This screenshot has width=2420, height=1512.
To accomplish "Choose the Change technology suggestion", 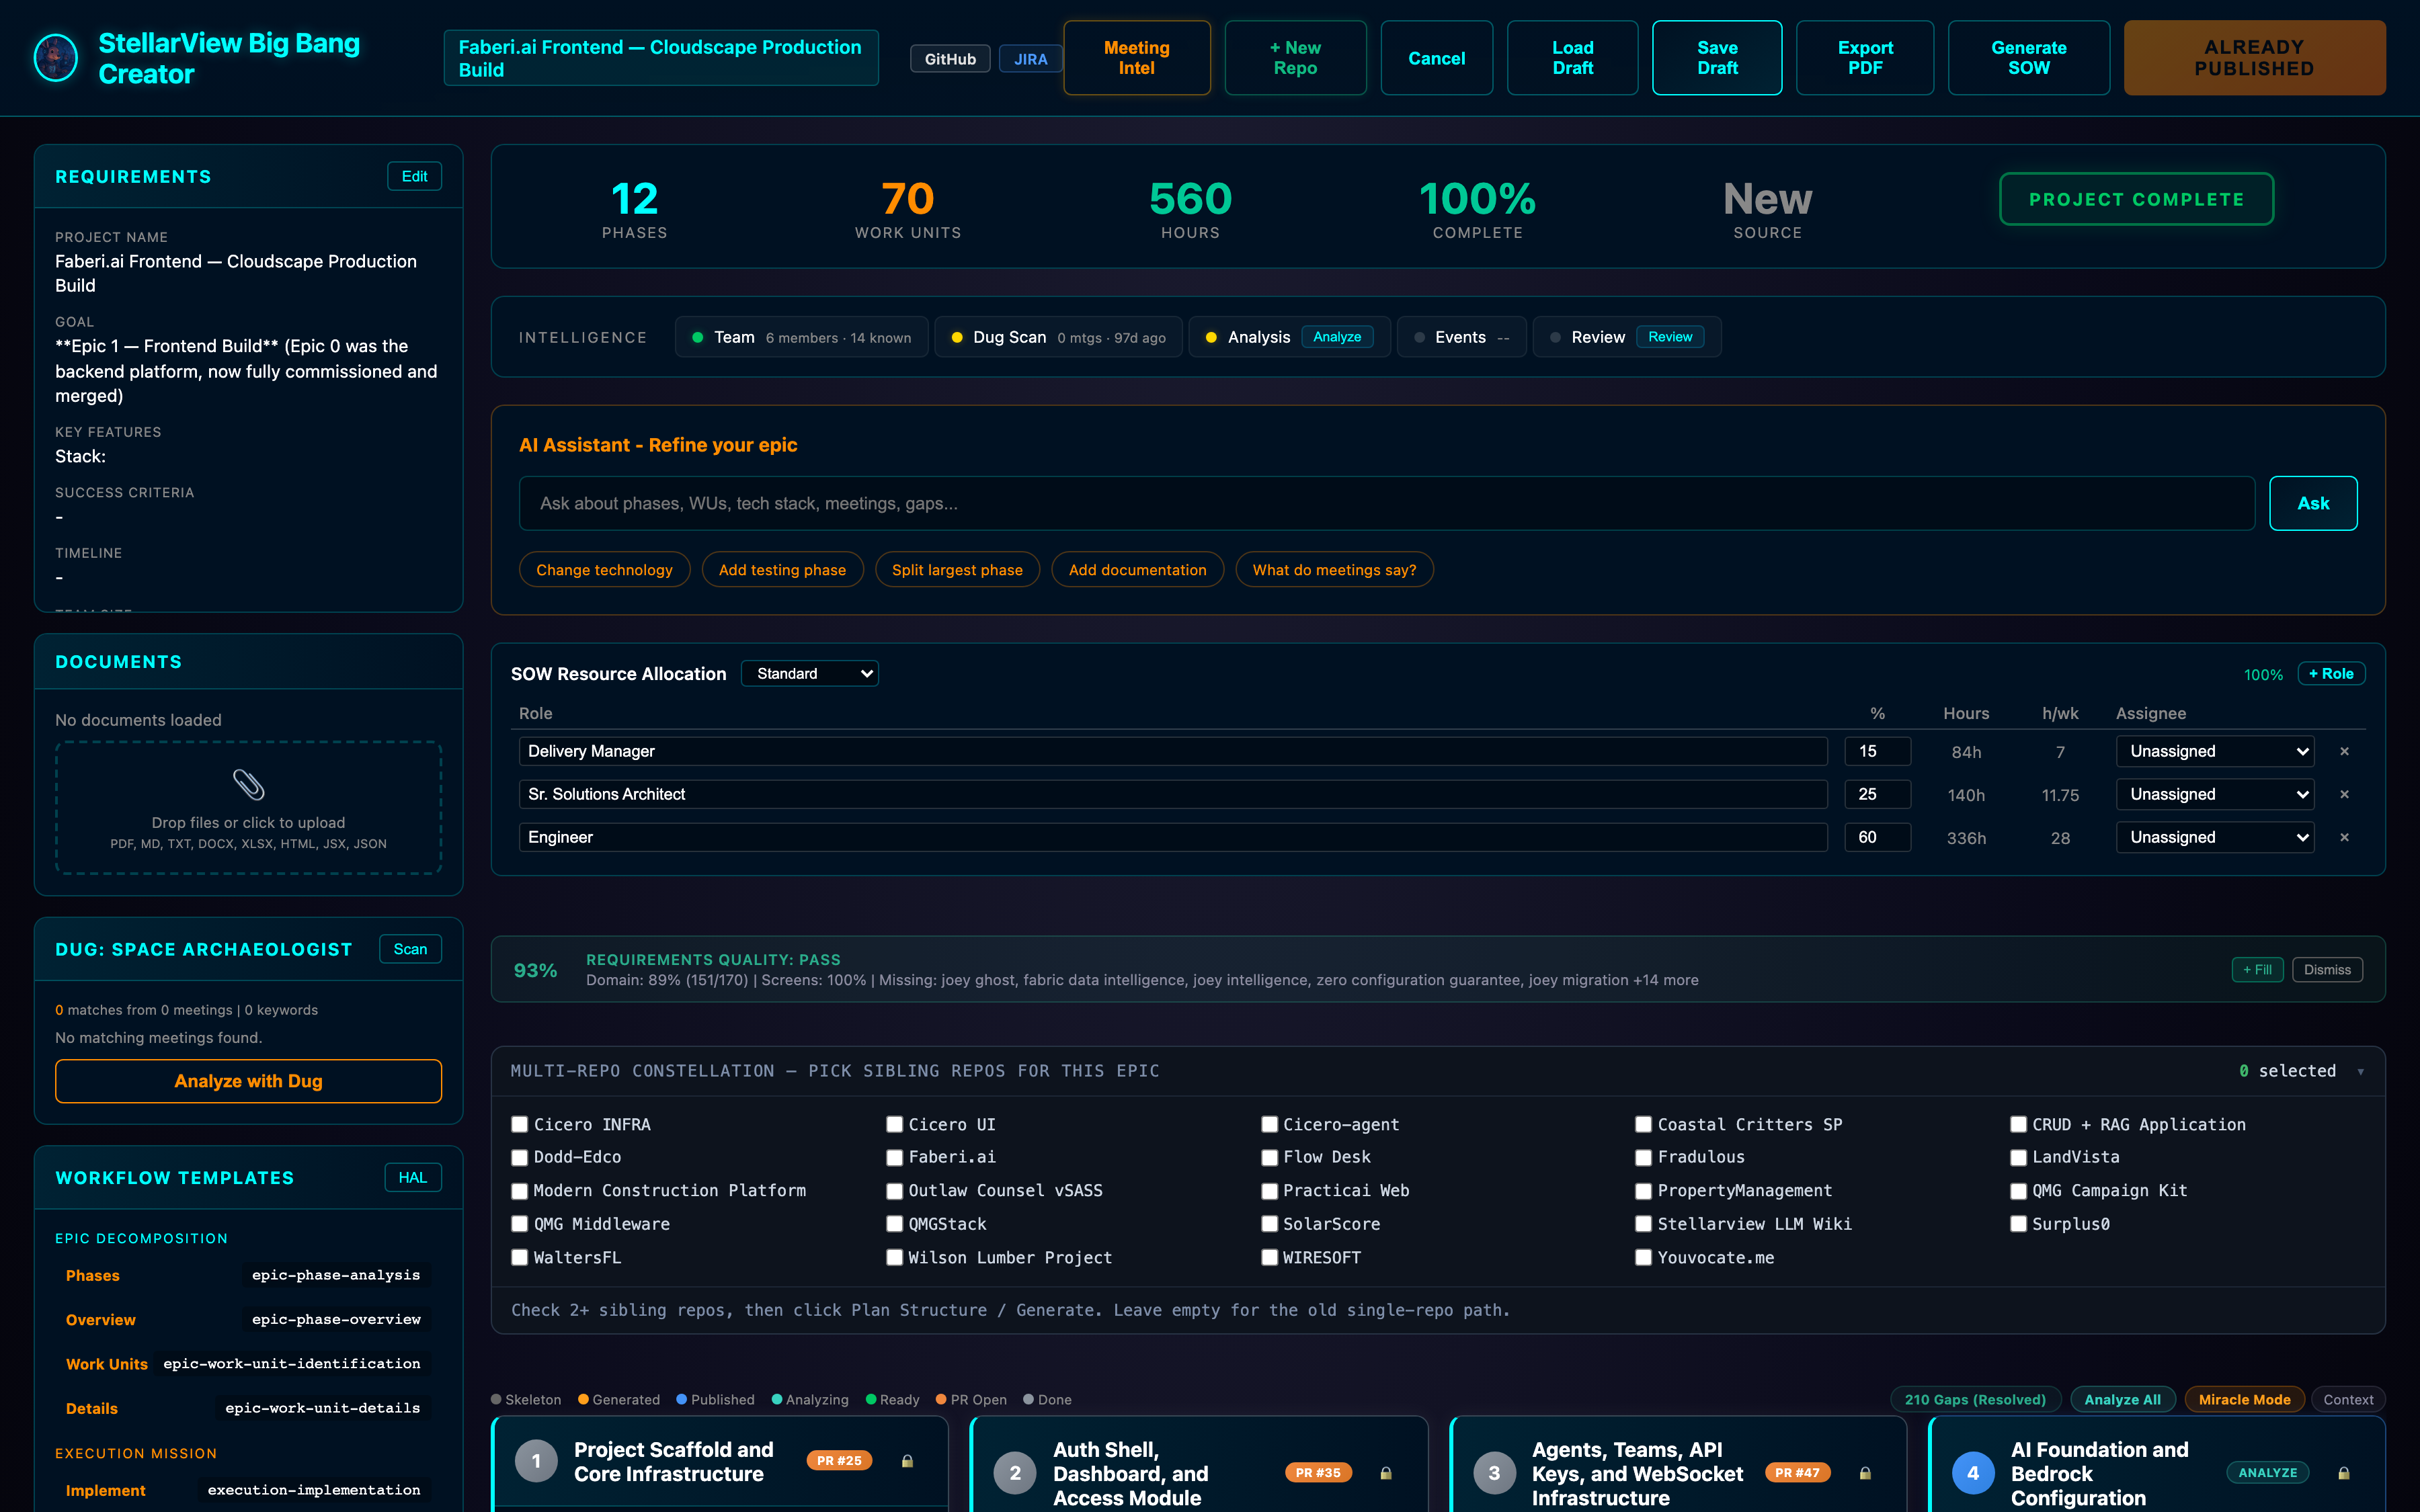I will pos(604,570).
